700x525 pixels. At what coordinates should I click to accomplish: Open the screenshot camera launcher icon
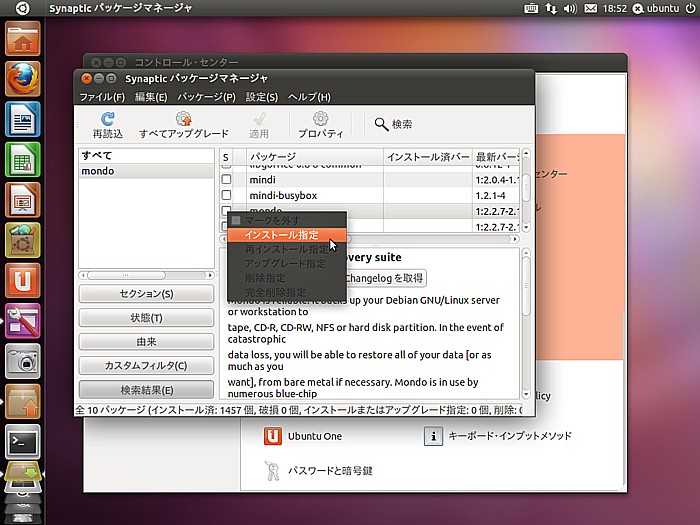(x=23, y=361)
